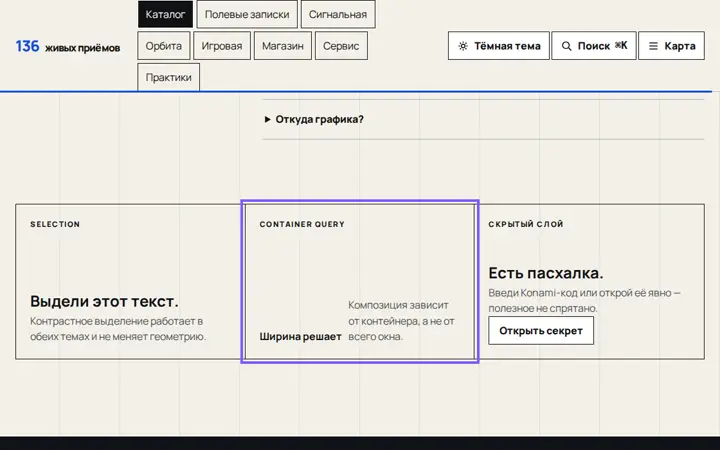Click the Ширина решает heading
The height and width of the screenshot is (450, 720).
pyautogui.click(x=300, y=337)
